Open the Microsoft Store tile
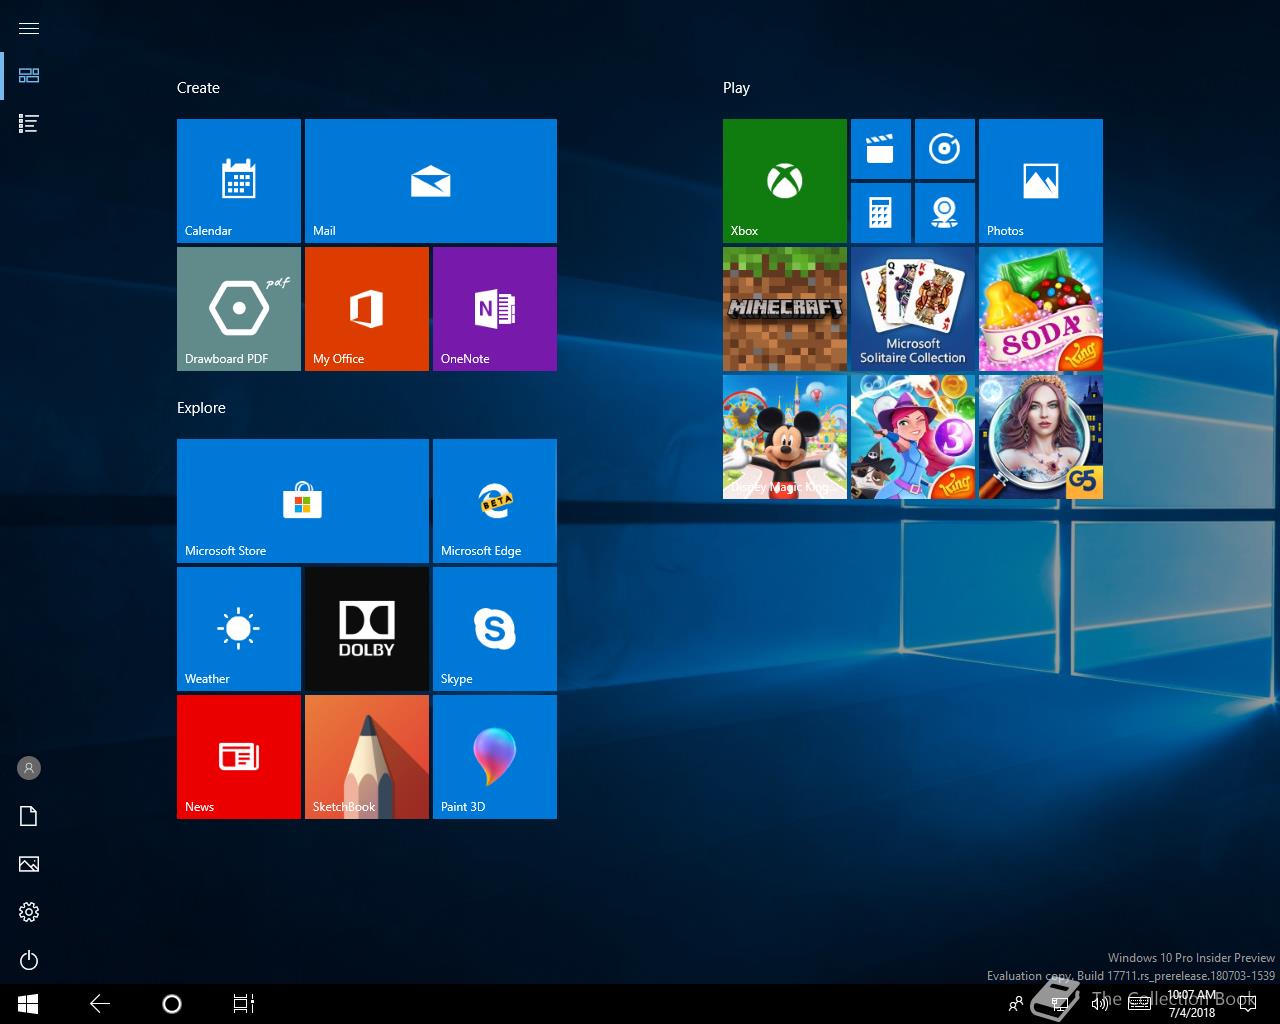The image size is (1280, 1024). coord(303,501)
